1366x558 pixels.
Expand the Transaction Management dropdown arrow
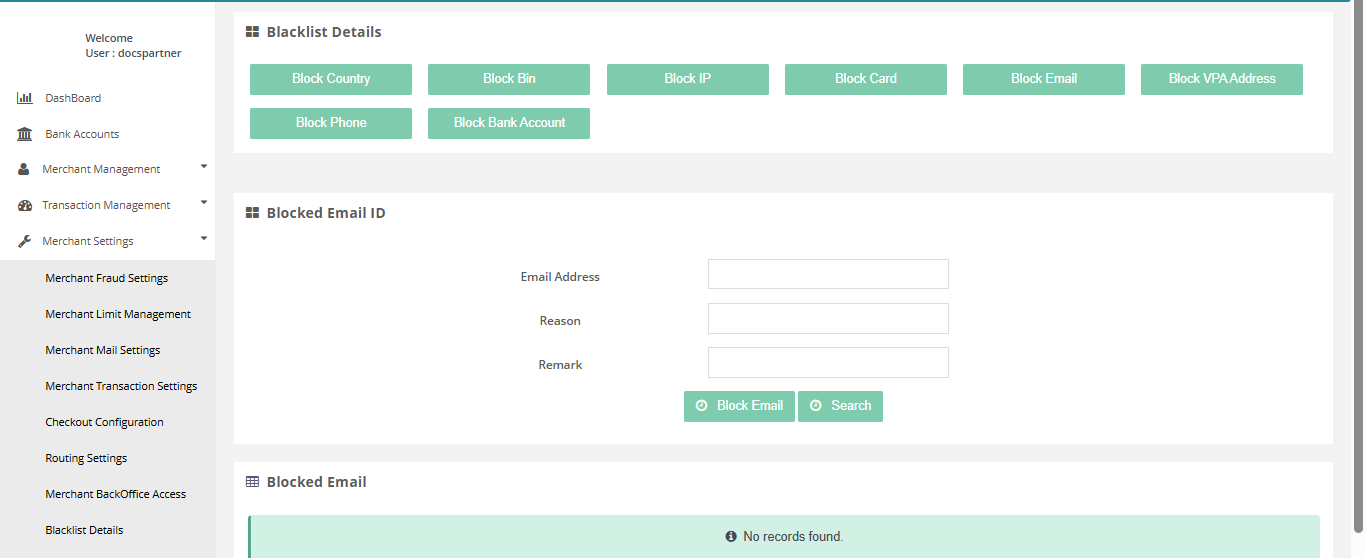tap(204, 202)
